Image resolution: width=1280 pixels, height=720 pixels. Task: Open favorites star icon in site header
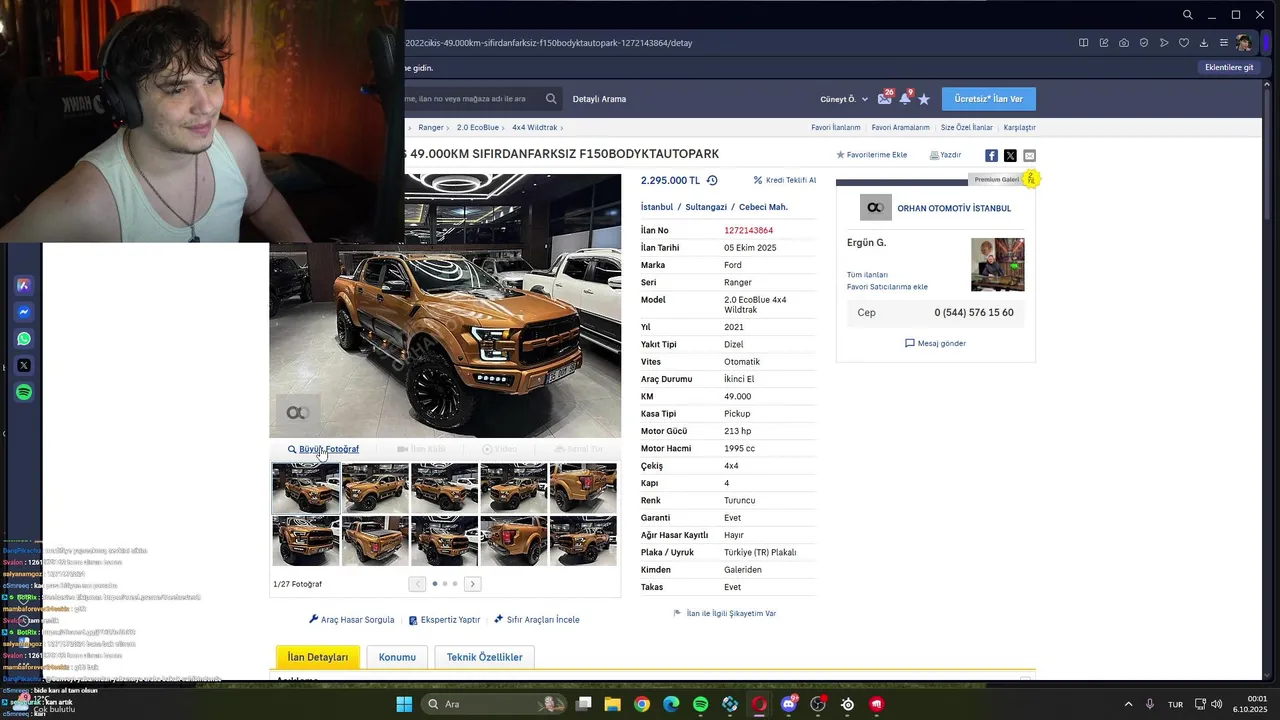point(924,99)
